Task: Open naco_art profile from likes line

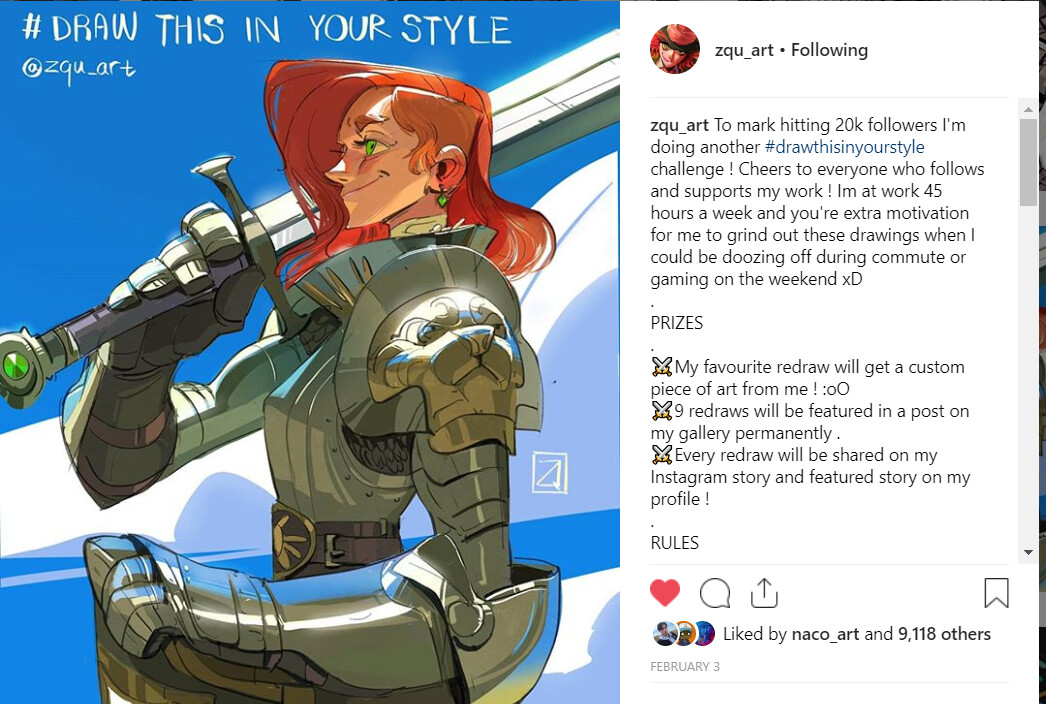Action: (825, 634)
